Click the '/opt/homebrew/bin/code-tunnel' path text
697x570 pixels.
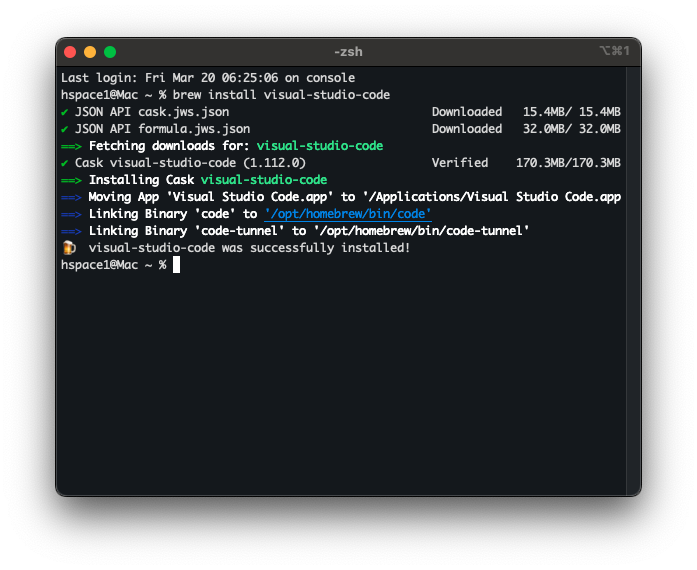(421, 231)
